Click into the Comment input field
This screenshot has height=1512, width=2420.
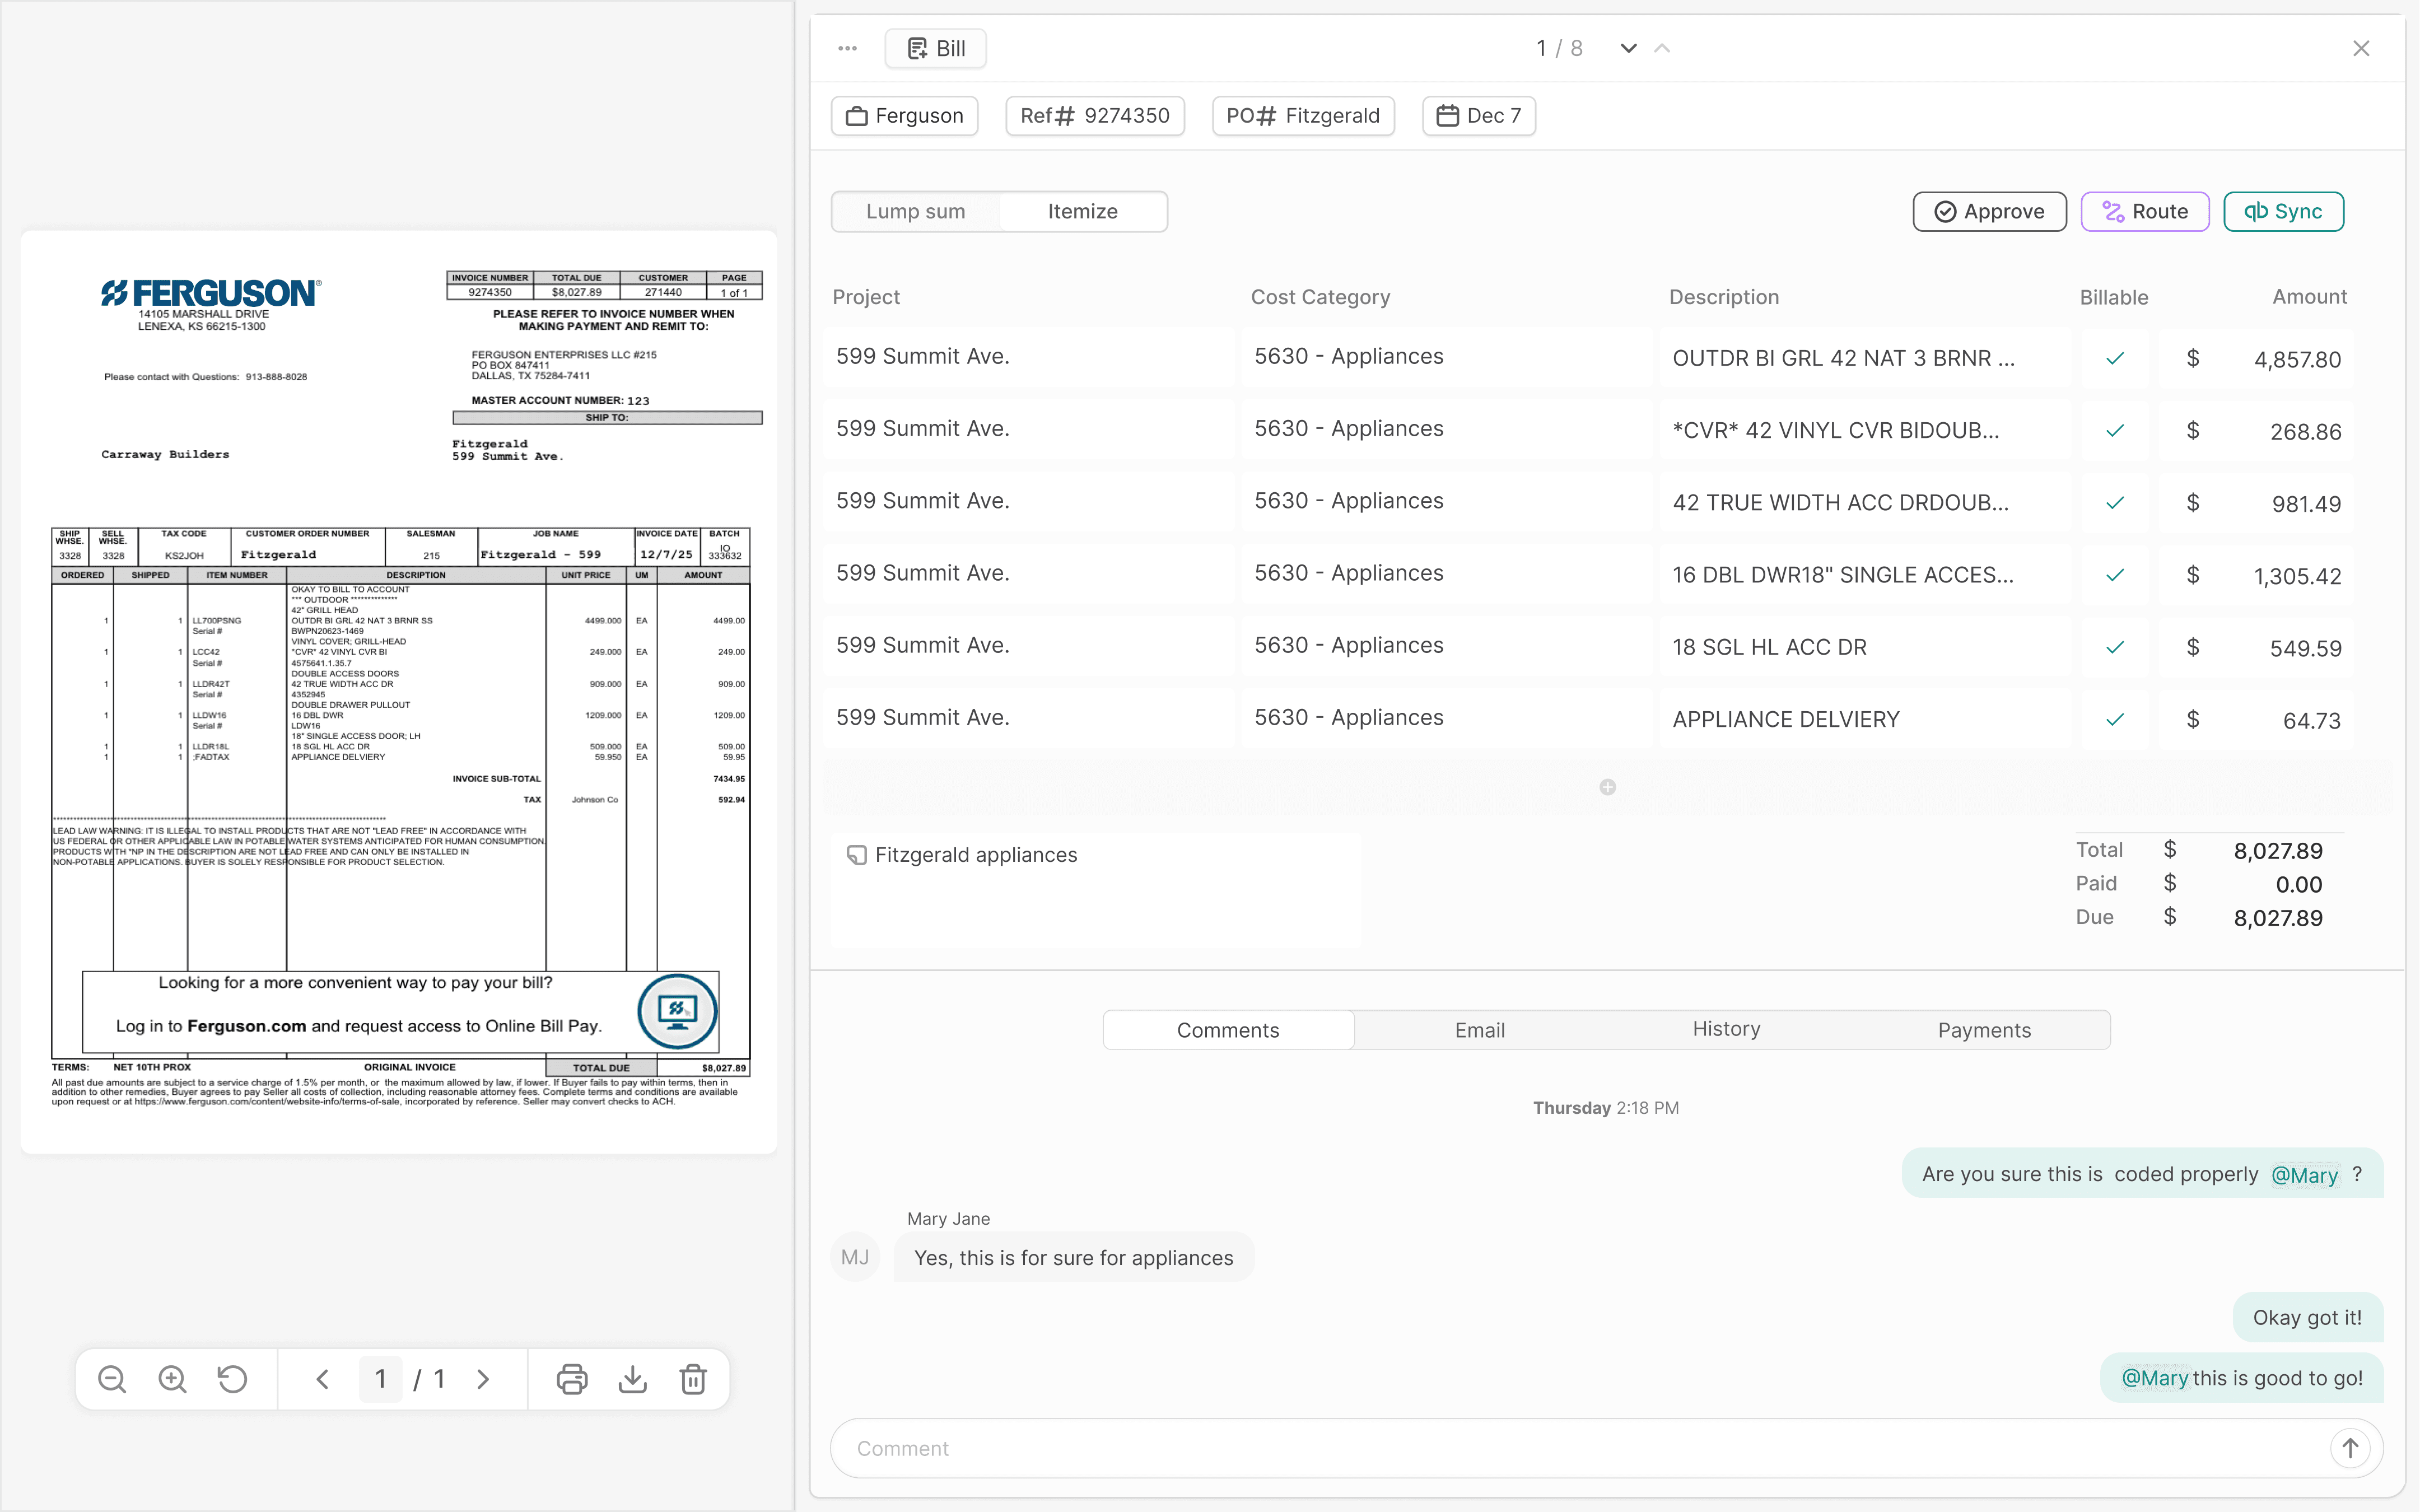tap(1580, 1447)
